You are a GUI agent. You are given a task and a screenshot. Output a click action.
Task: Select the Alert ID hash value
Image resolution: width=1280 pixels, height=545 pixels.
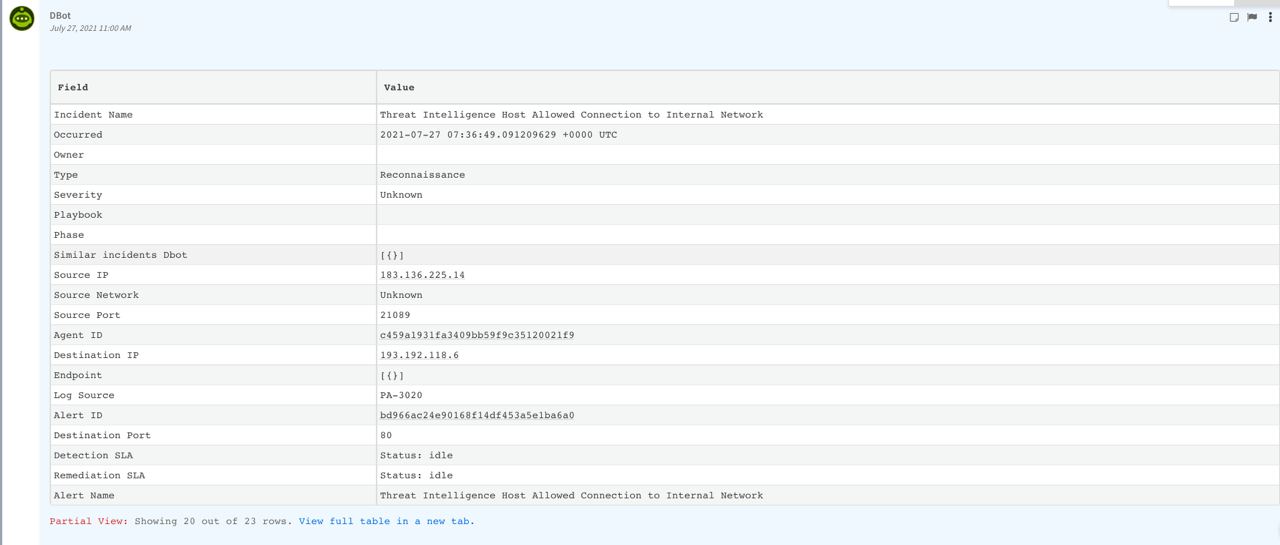(x=477, y=415)
